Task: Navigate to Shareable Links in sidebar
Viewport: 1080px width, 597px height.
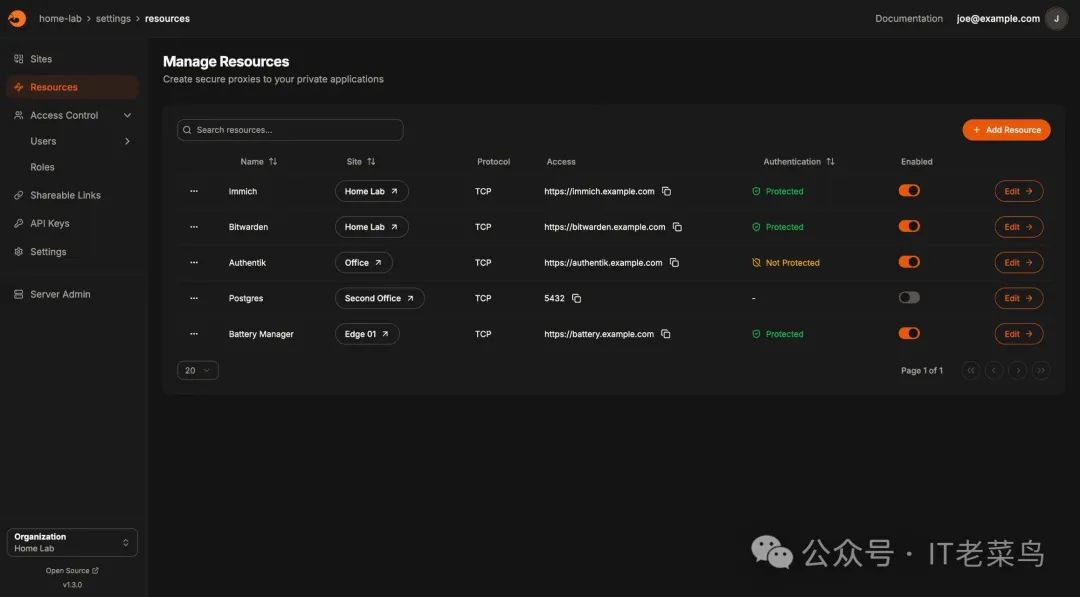Action: 65,195
